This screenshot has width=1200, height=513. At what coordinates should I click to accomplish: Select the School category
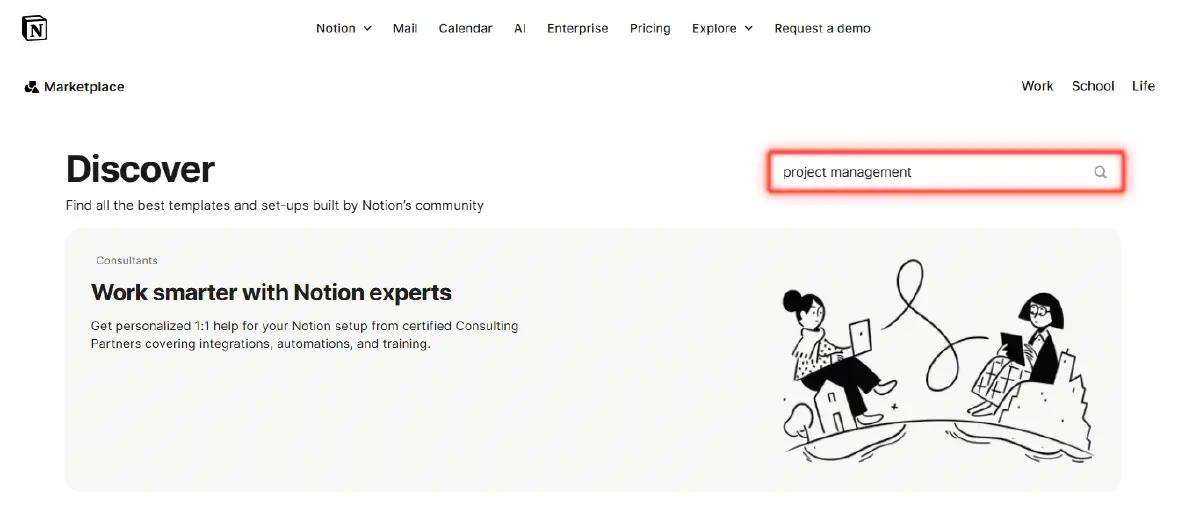1093,86
